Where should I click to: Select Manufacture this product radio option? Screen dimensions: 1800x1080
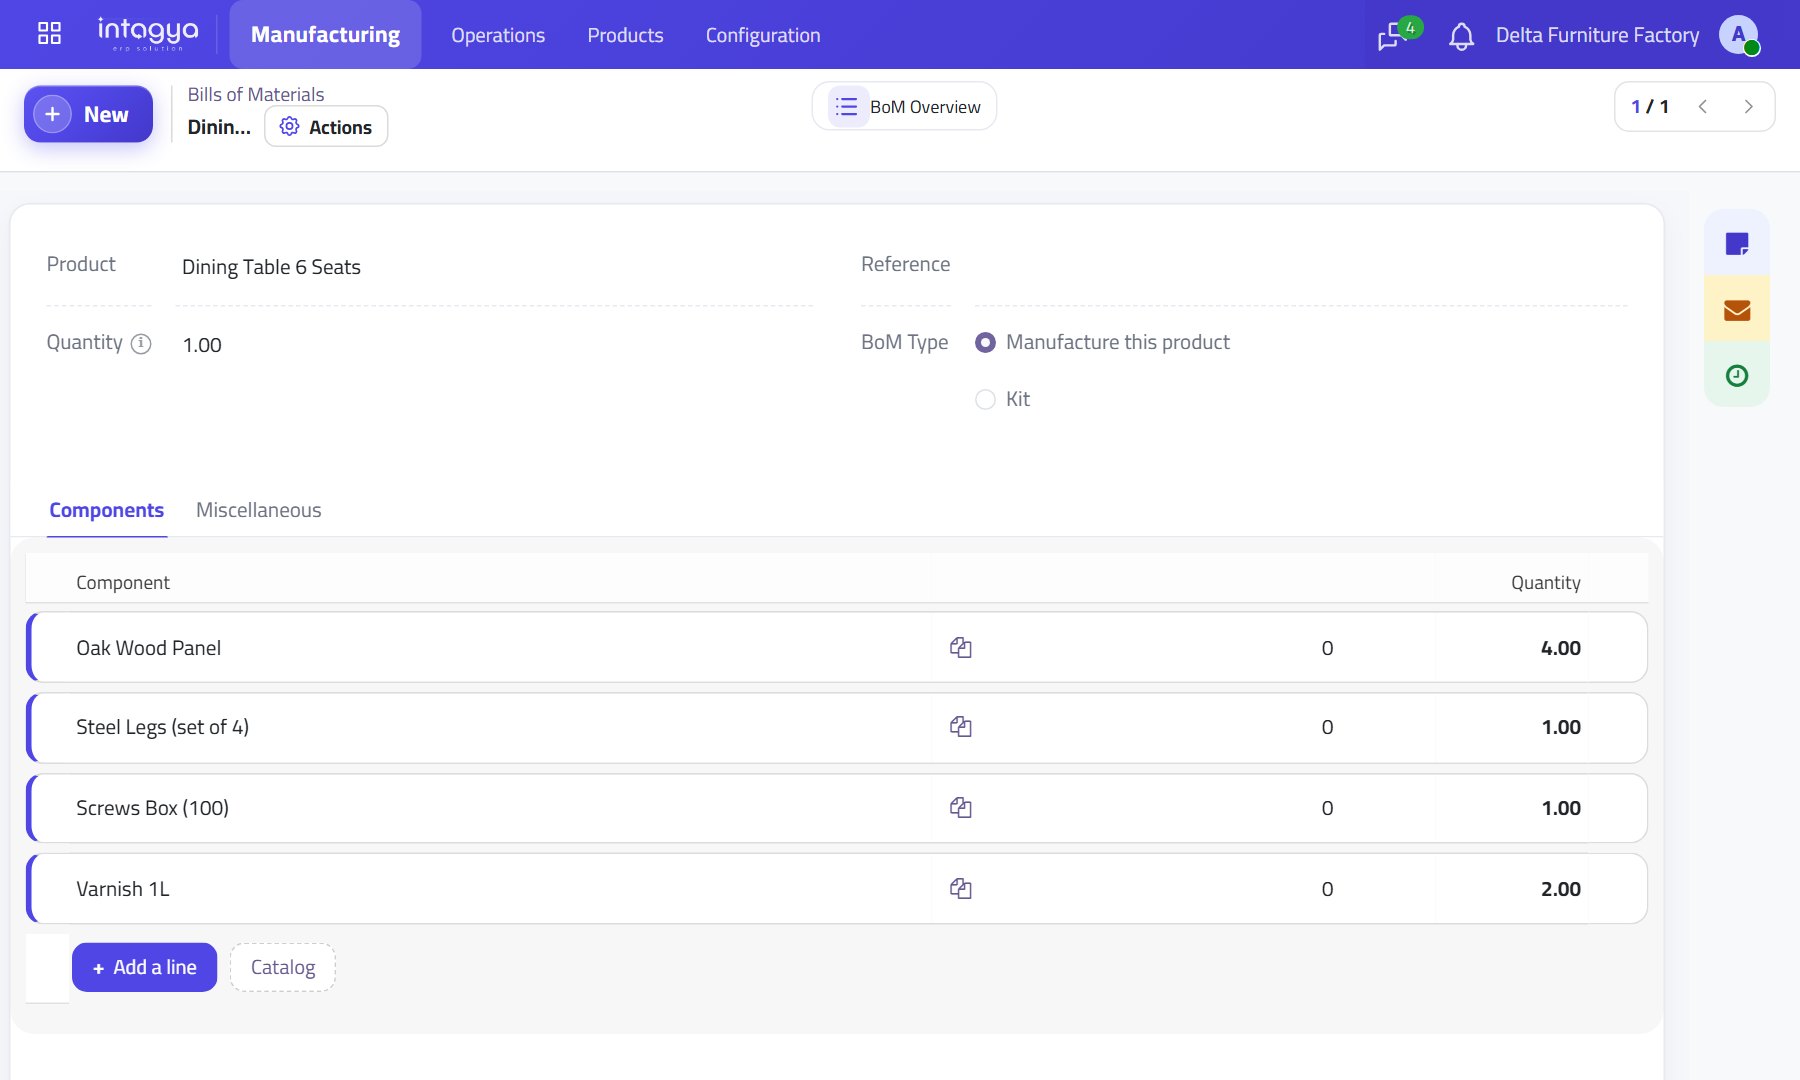point(985,343)
